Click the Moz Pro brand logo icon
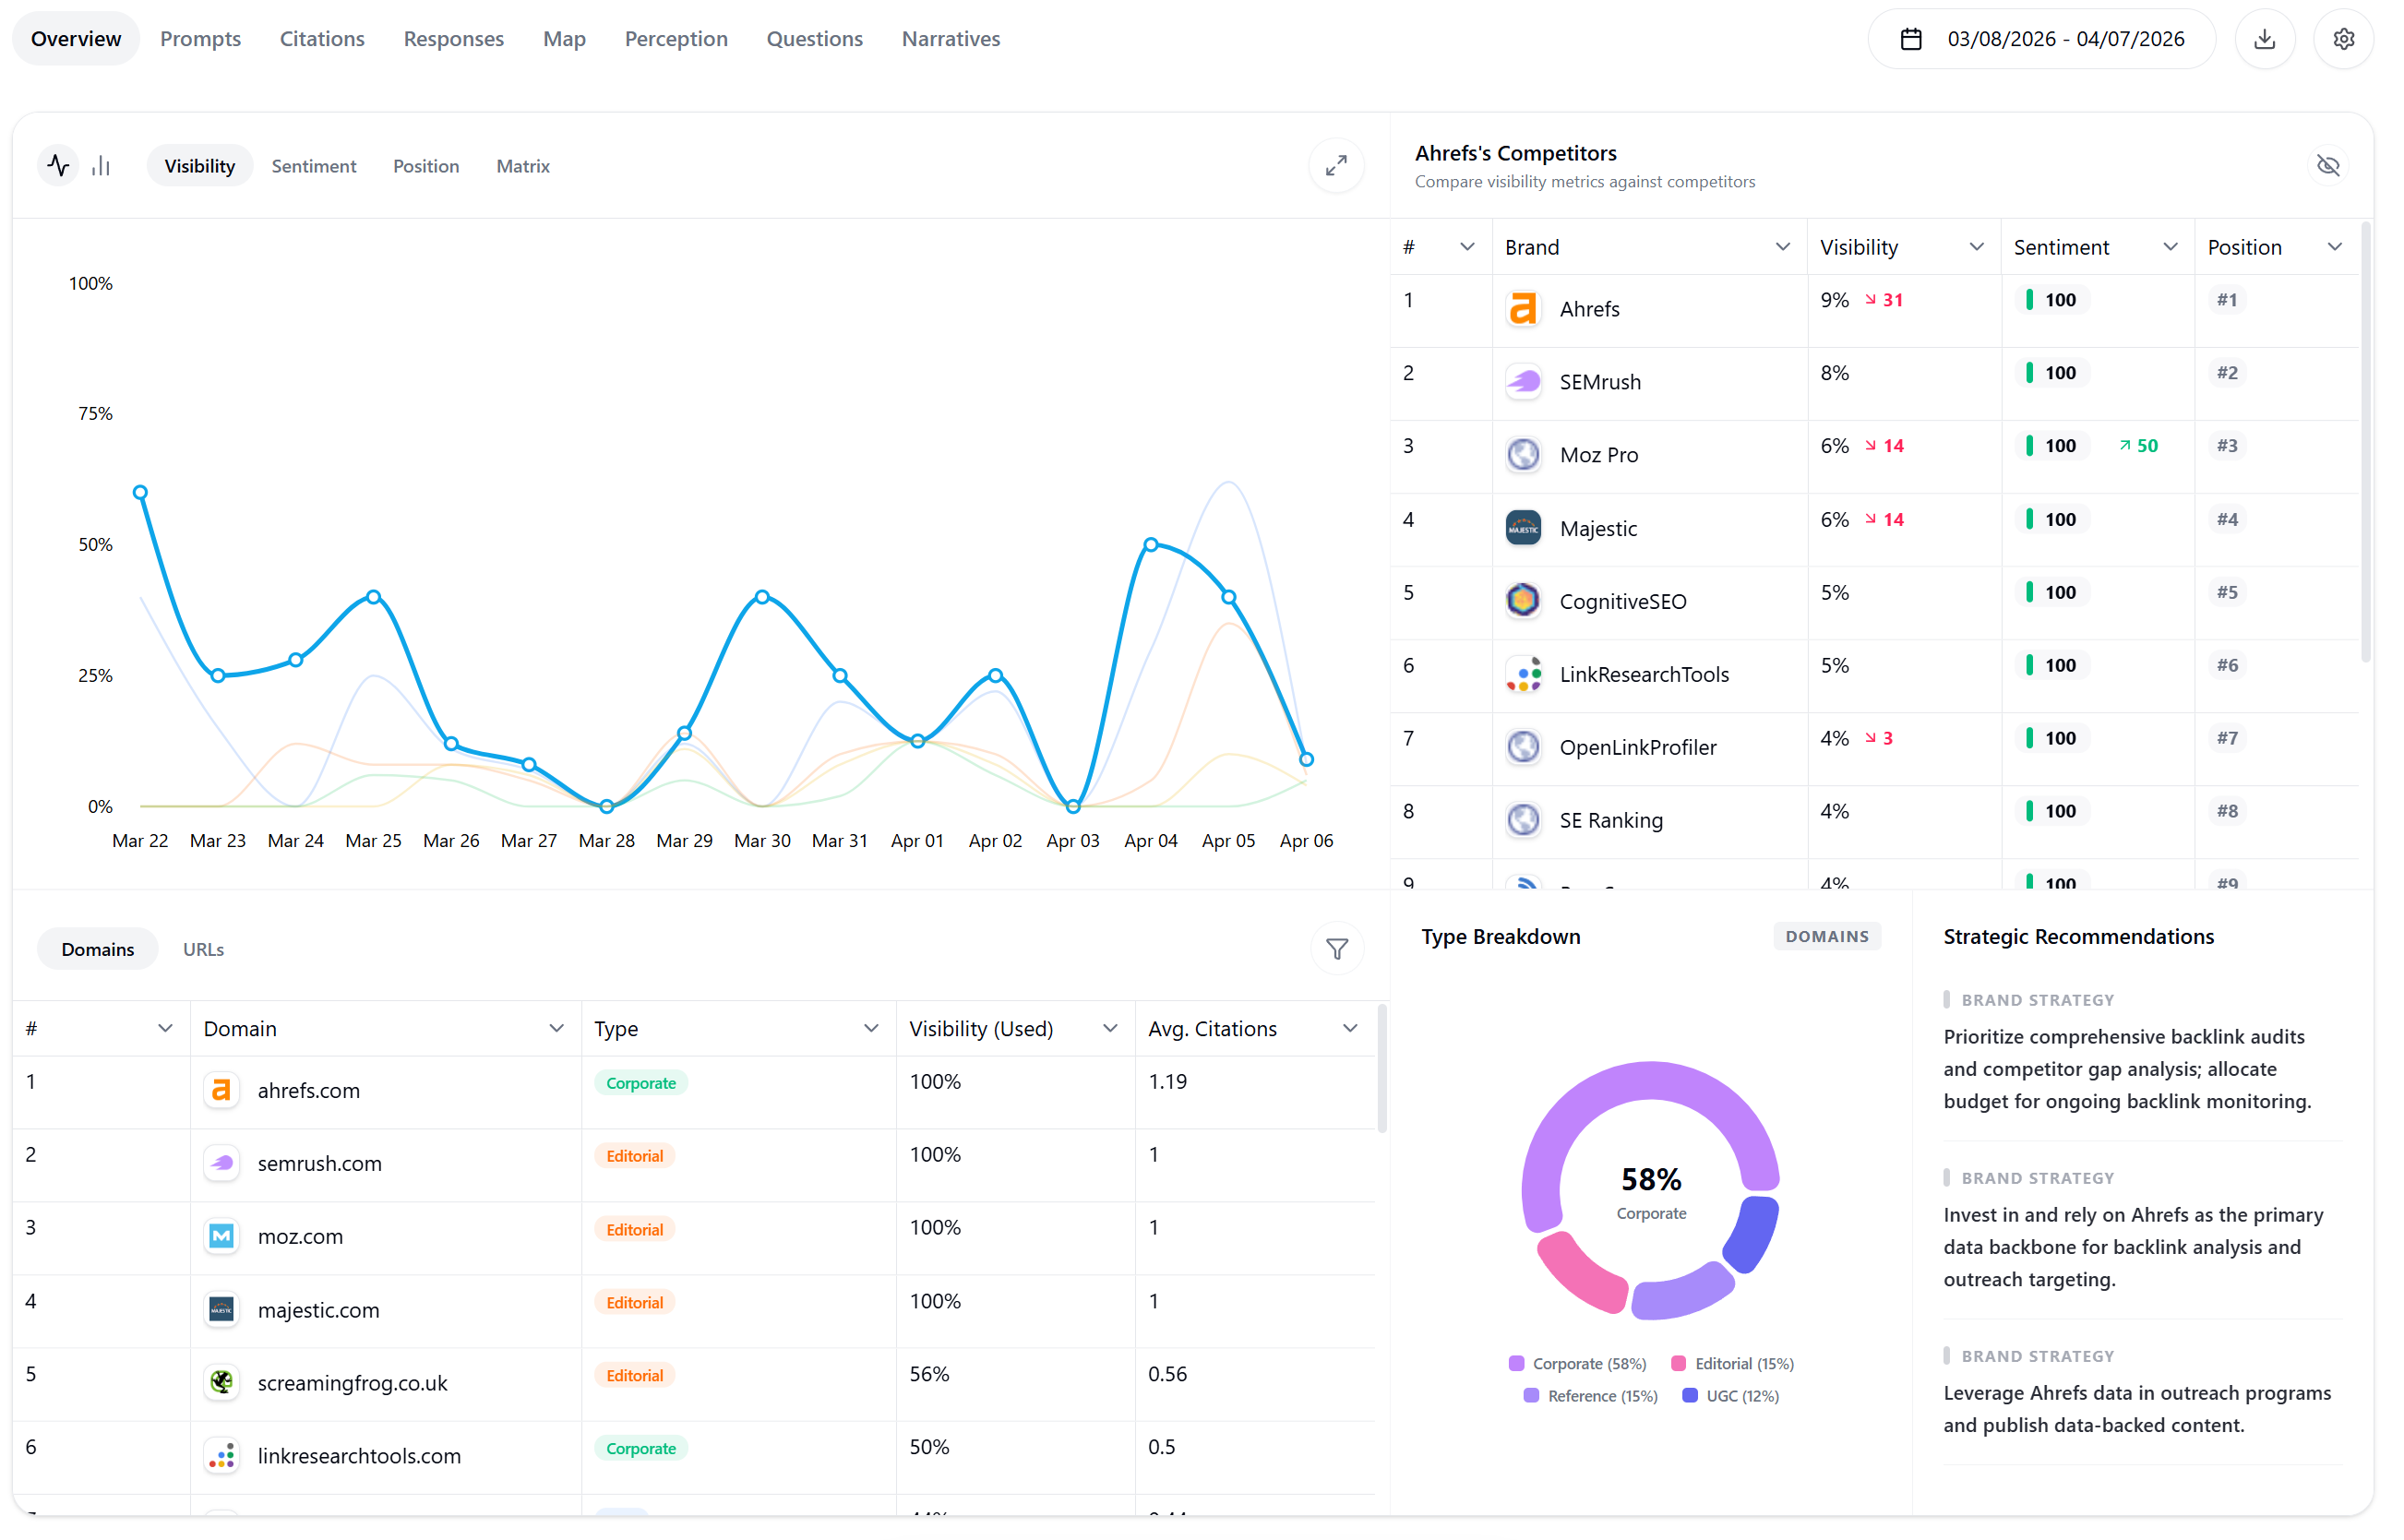 [x=1523, y=455]
